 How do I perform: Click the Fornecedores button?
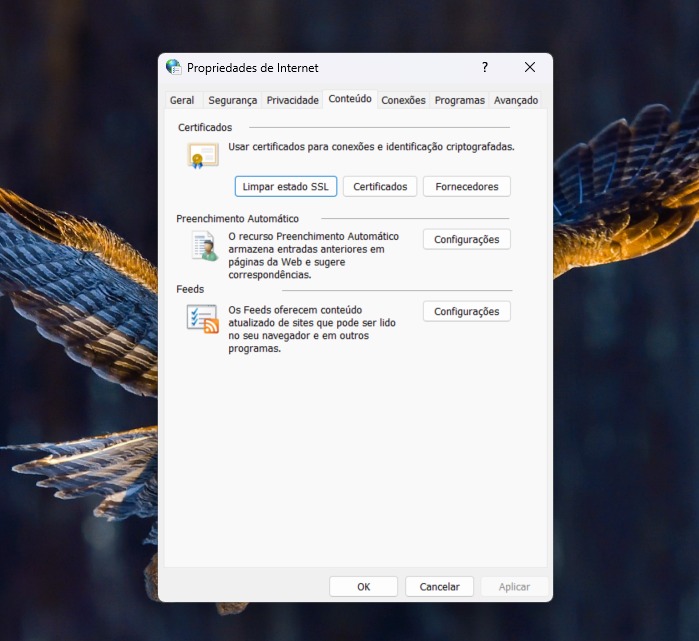coord(467,187)
